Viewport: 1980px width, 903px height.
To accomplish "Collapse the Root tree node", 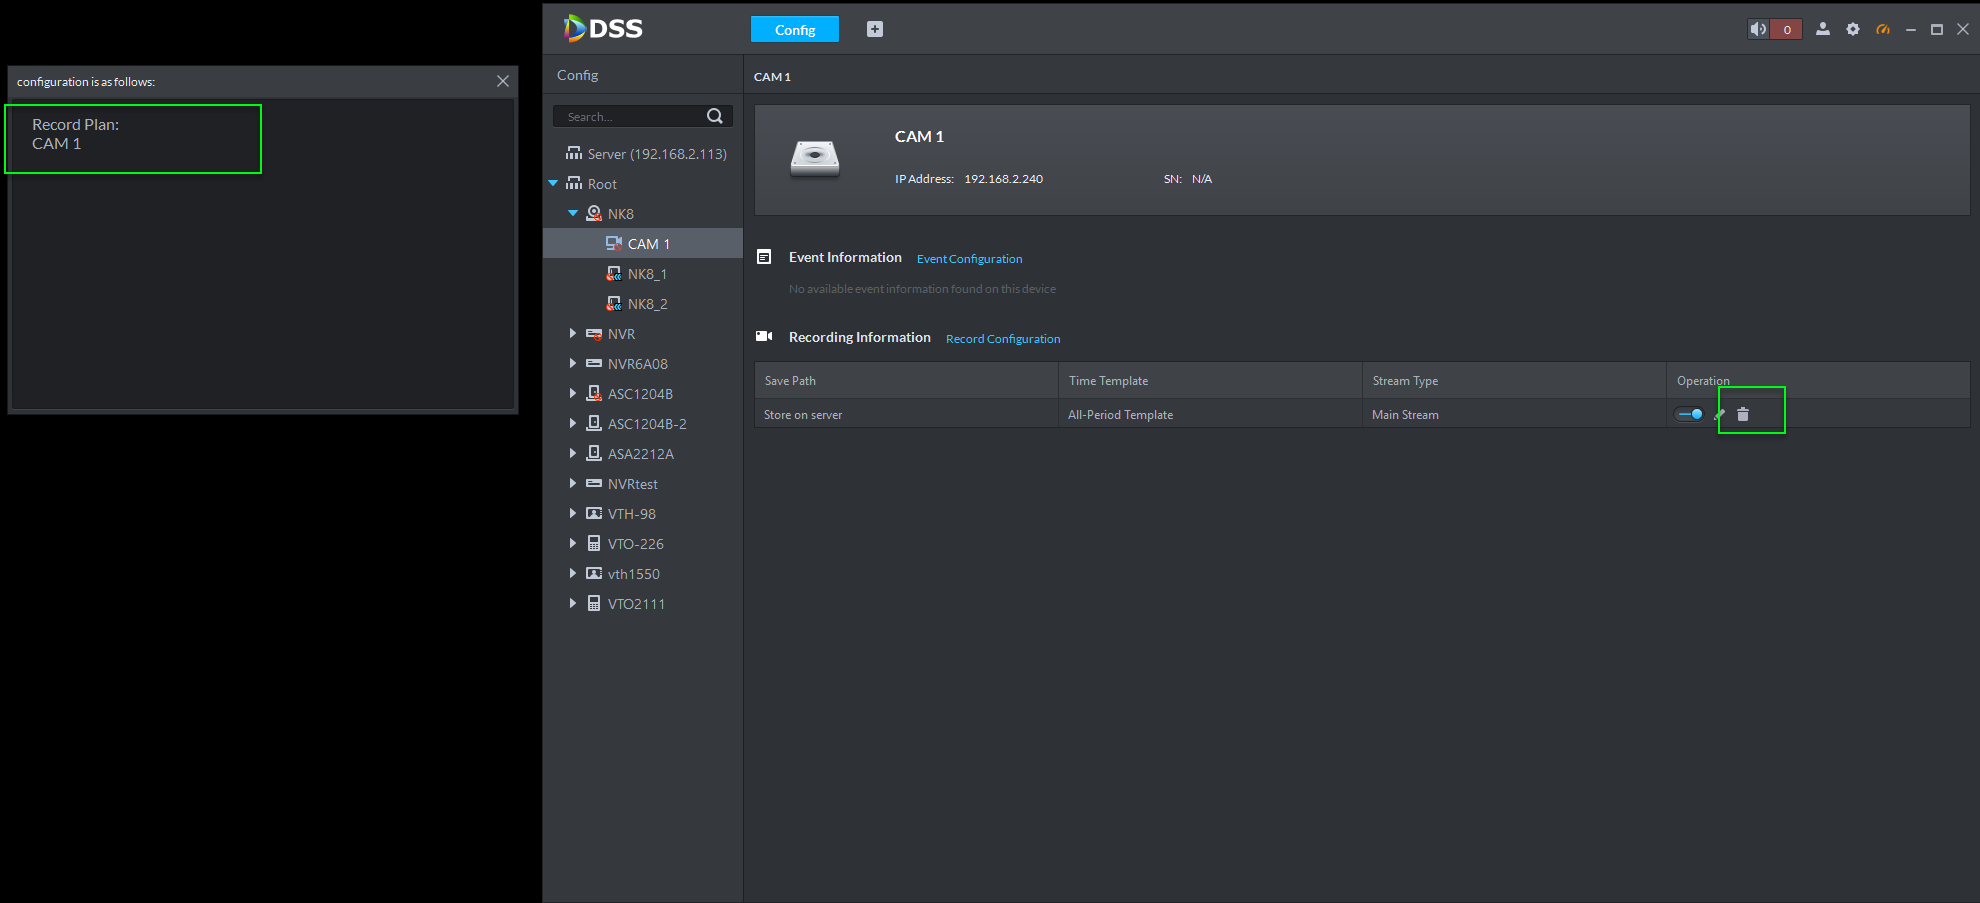I will [553, 184].
